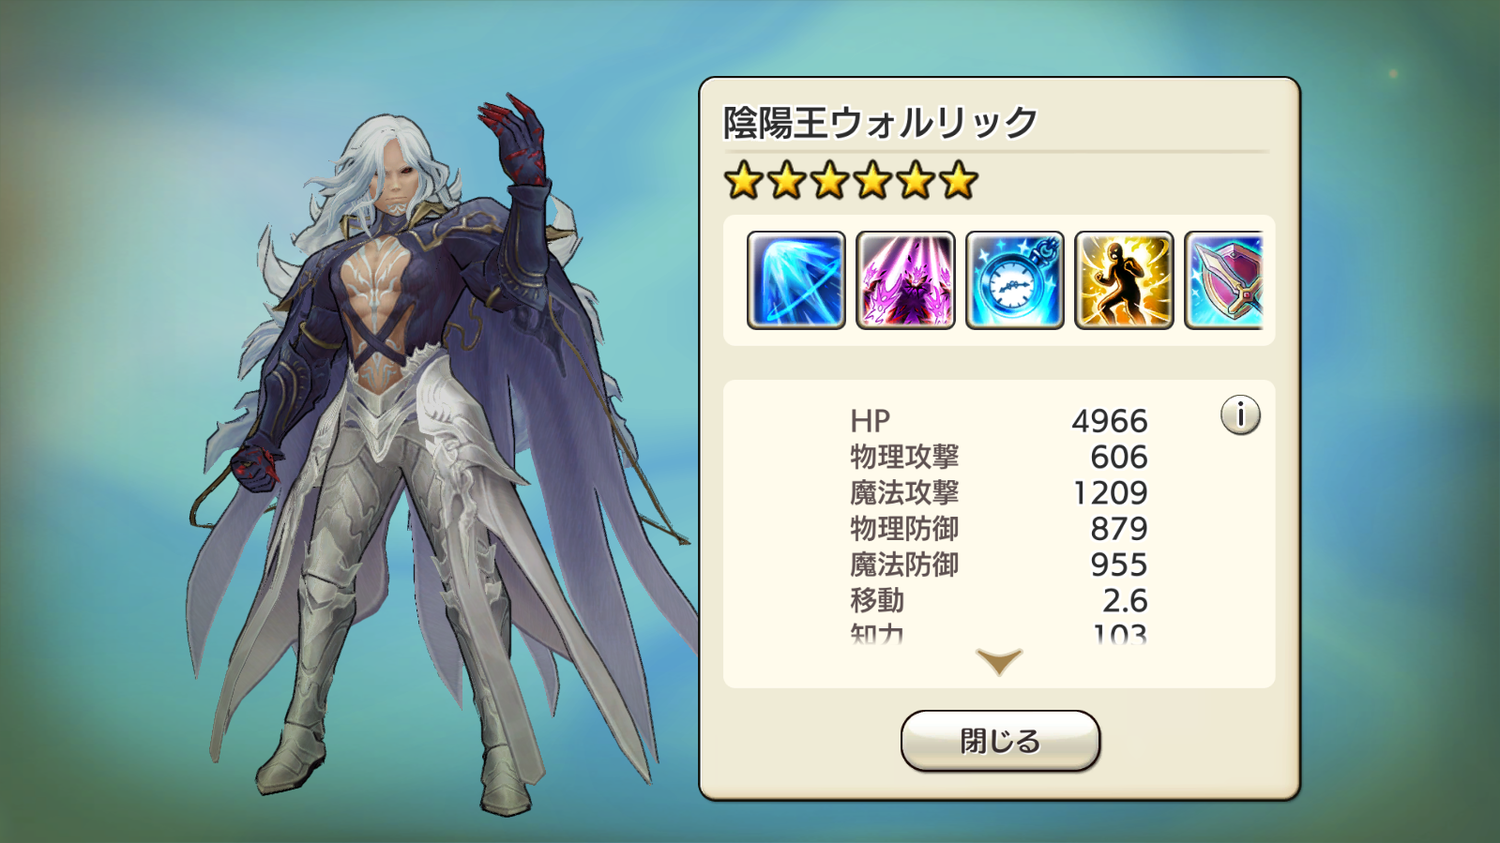Open the info button beside stats

pyautogui.click(x=1240, y=415)
